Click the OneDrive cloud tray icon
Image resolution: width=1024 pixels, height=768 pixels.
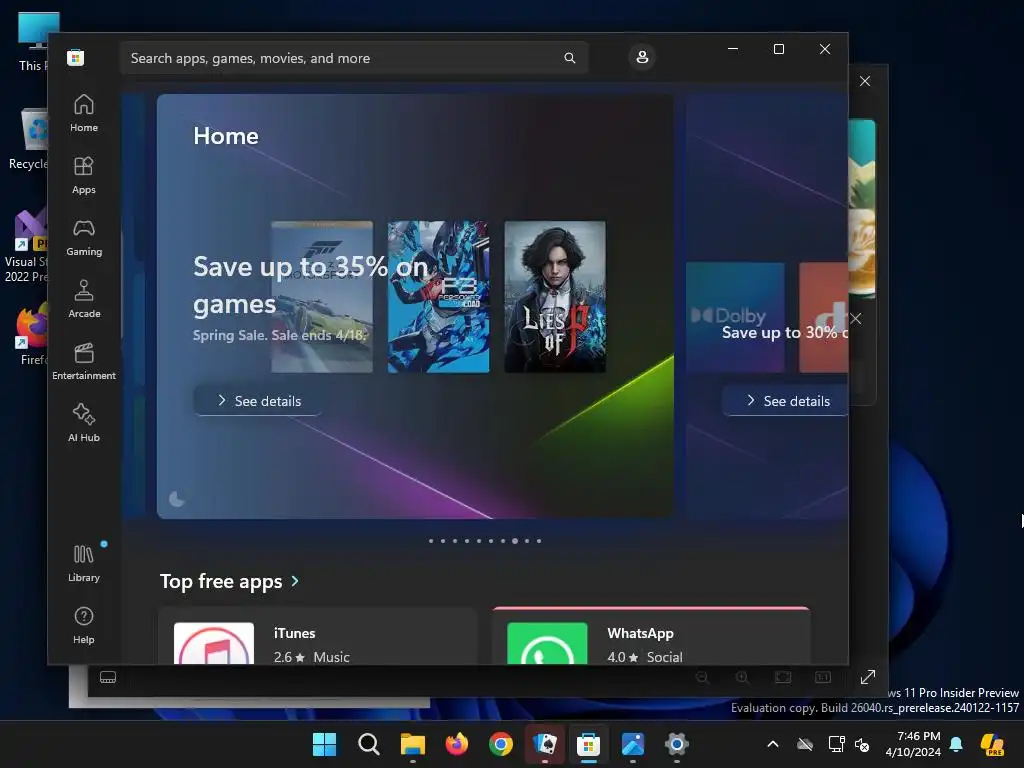pos(805,744)
